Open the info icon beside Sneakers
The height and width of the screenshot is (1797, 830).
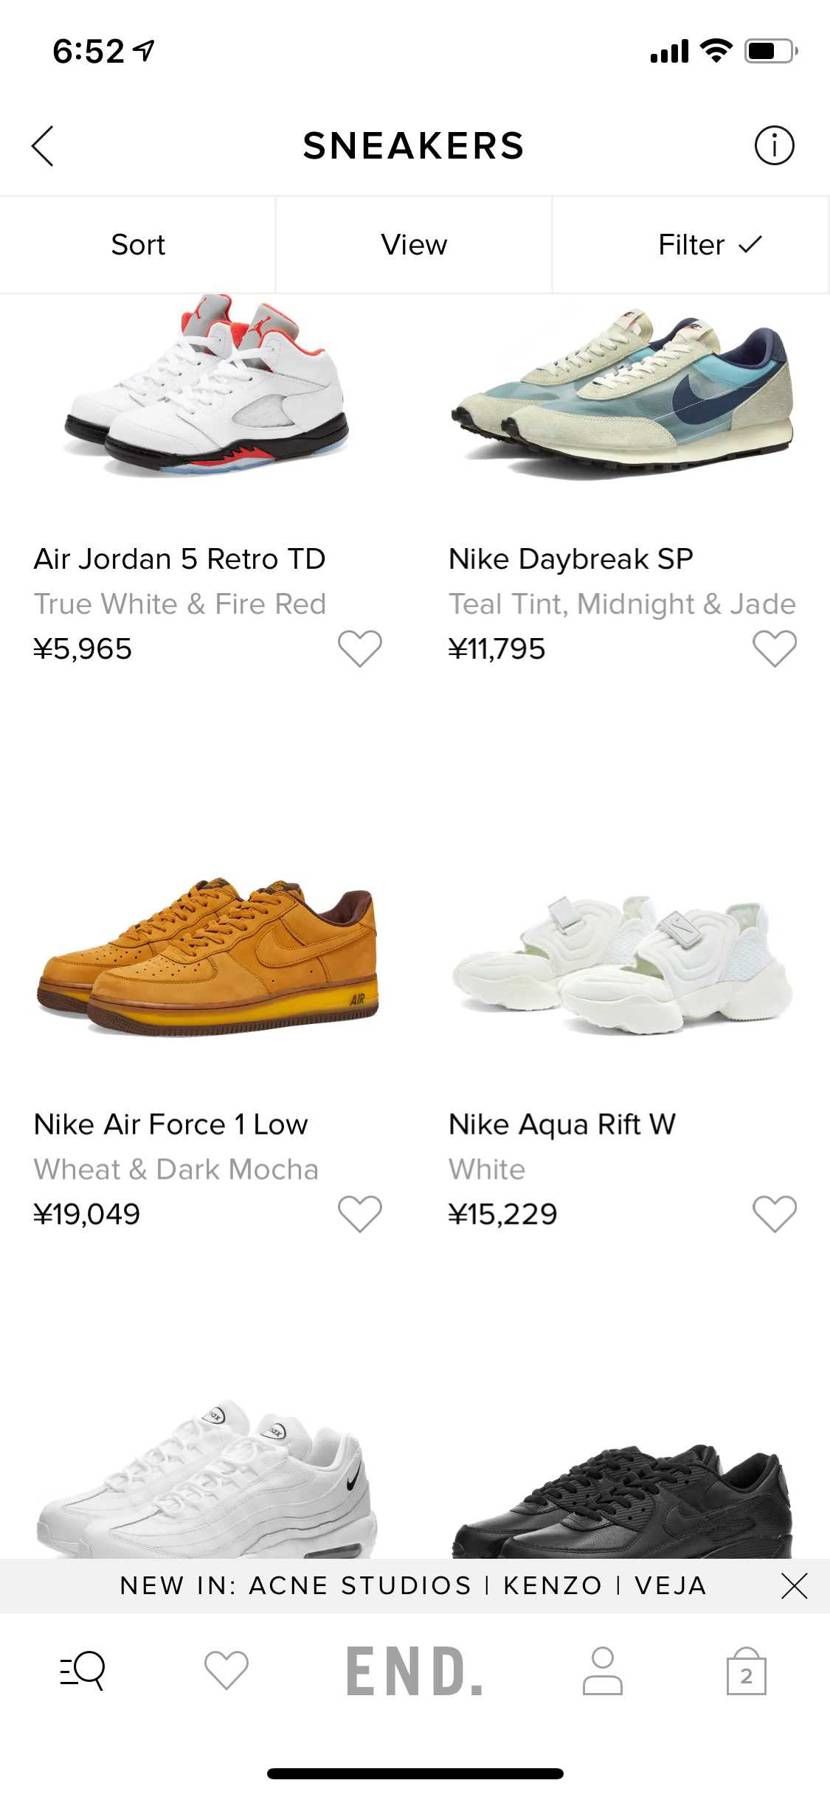click(x=774, y=146)
